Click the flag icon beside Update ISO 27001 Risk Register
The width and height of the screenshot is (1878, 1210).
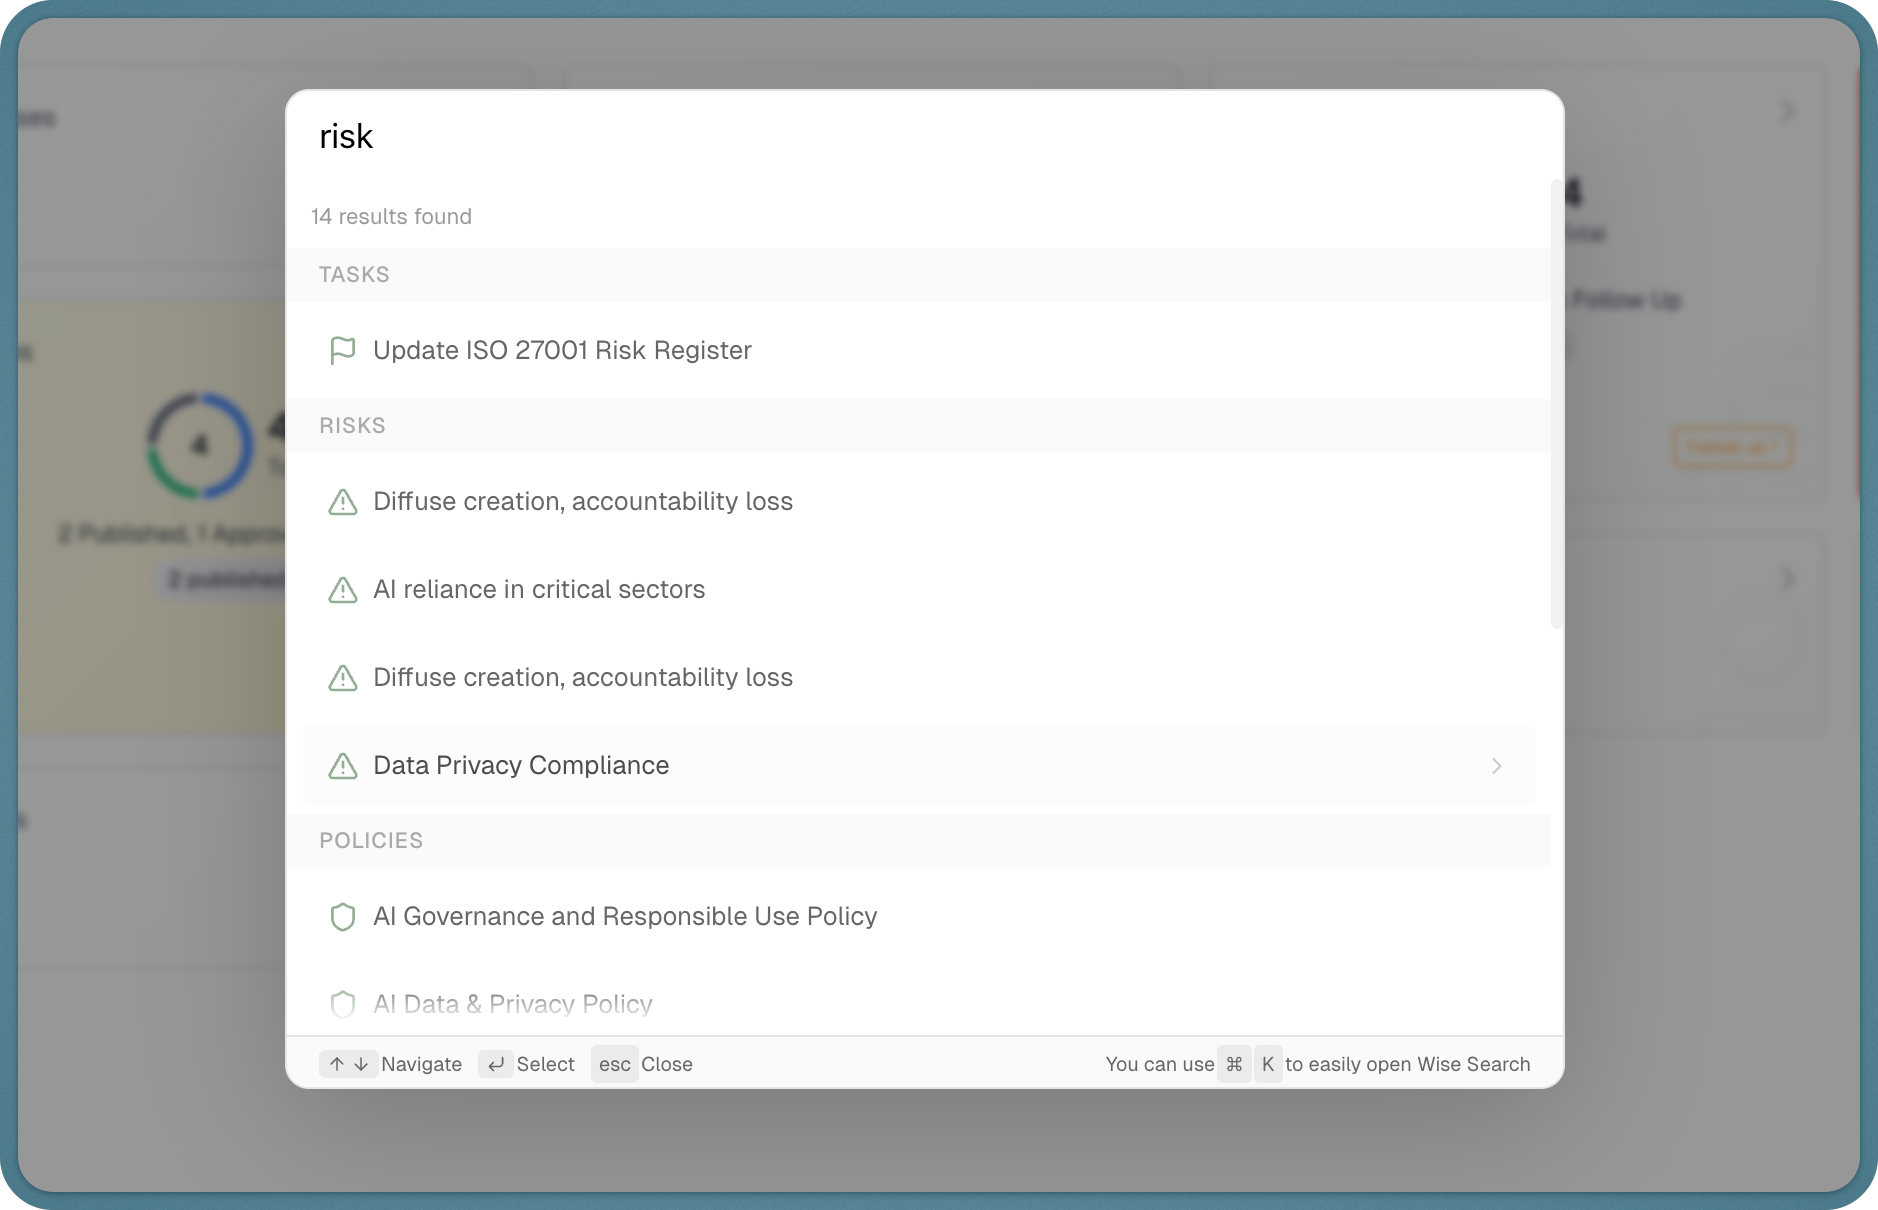pyautogui.click(x=343, y=351)
